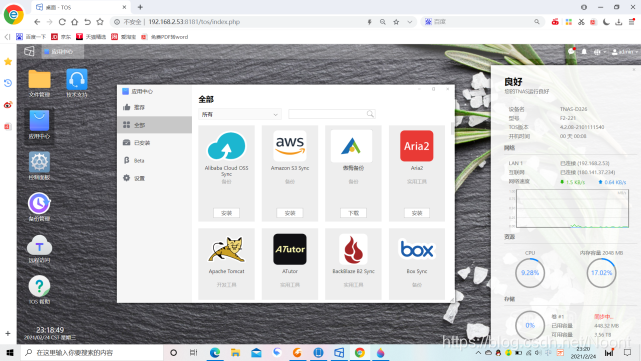Open the Windows Start menu

10,352
